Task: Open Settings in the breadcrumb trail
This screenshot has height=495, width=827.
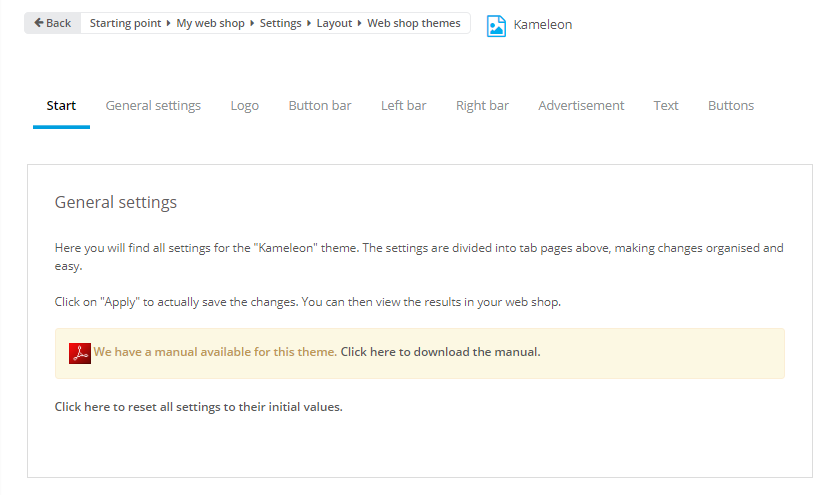Action: pos(280,23)
